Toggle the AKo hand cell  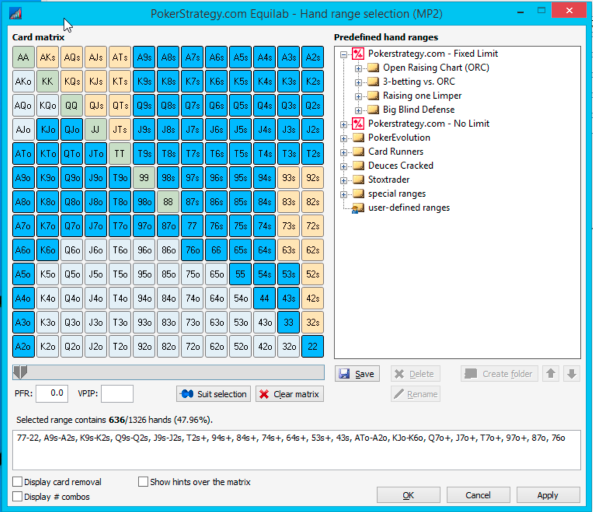point(23,81)
